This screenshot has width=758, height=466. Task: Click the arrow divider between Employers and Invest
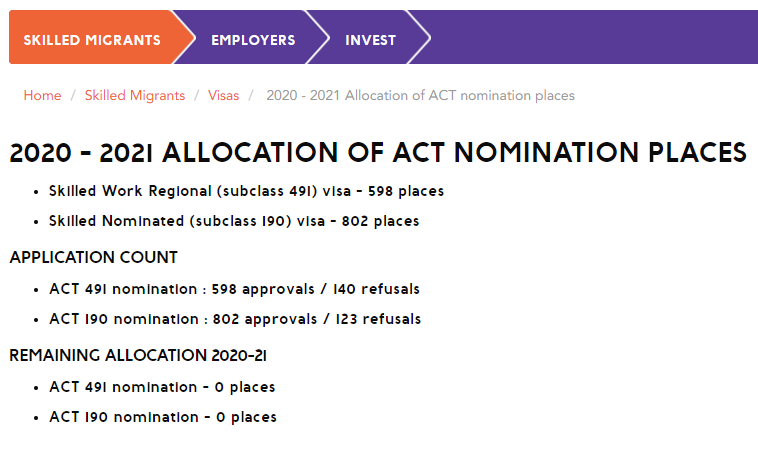318,38
